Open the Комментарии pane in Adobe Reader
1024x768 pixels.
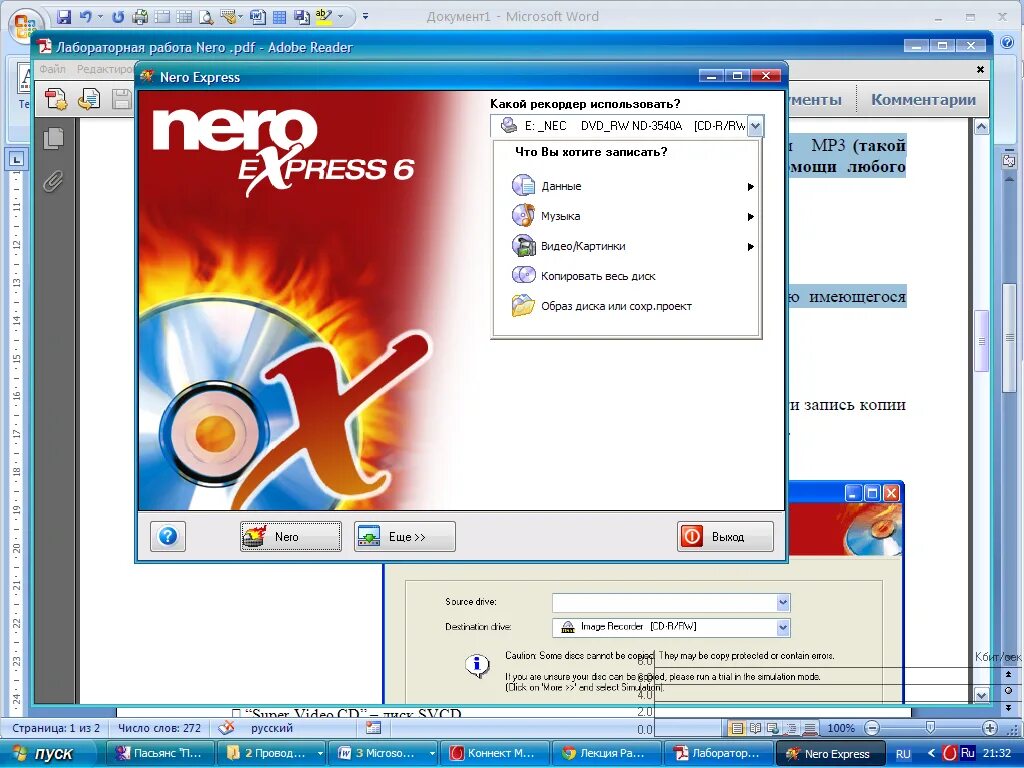(923, 100)
